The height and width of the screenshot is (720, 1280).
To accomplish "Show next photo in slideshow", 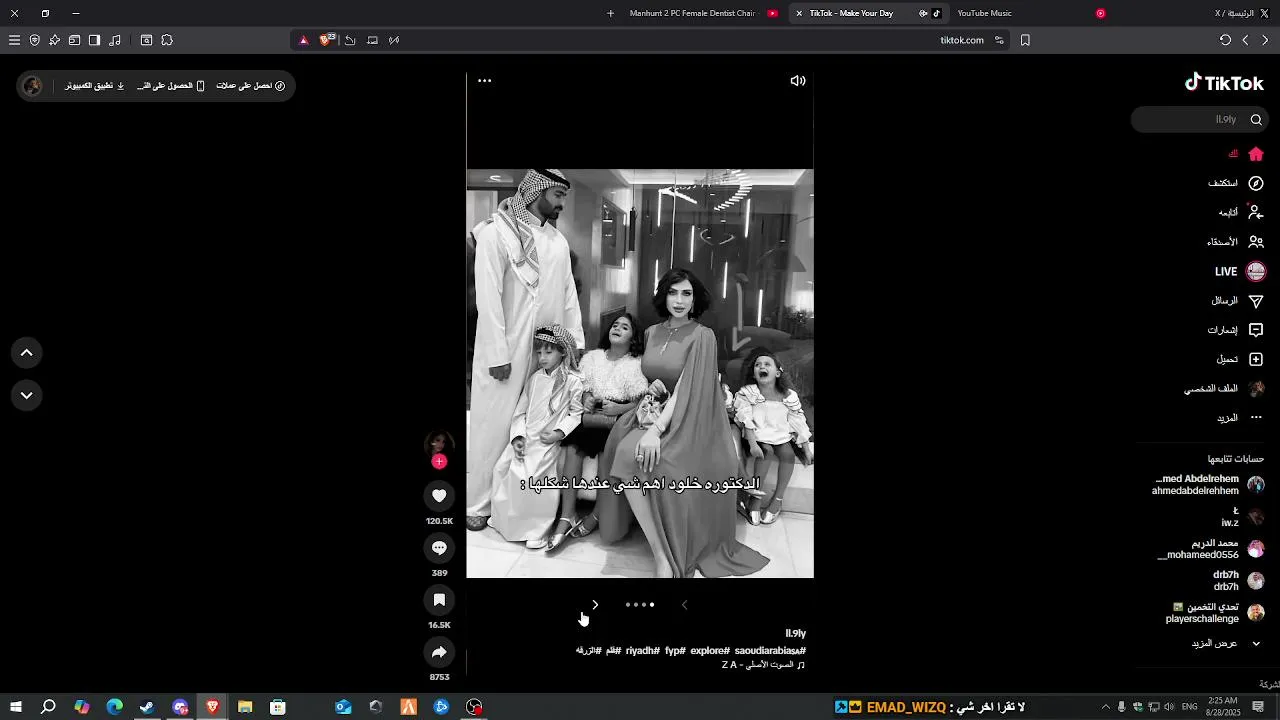I will pos(595,604).
